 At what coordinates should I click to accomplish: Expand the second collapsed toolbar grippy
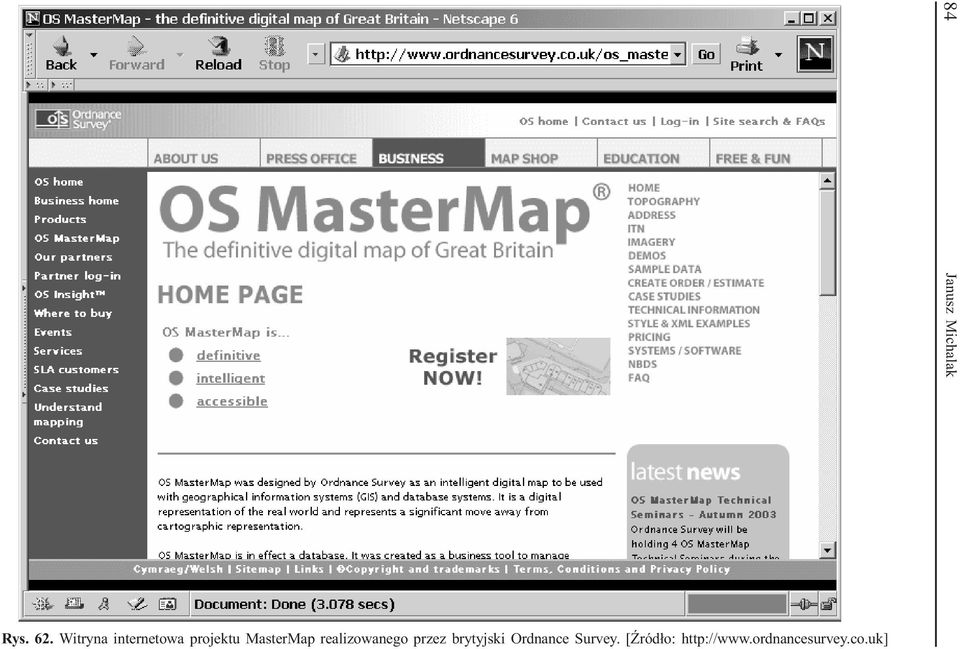(x=62, y=85)
